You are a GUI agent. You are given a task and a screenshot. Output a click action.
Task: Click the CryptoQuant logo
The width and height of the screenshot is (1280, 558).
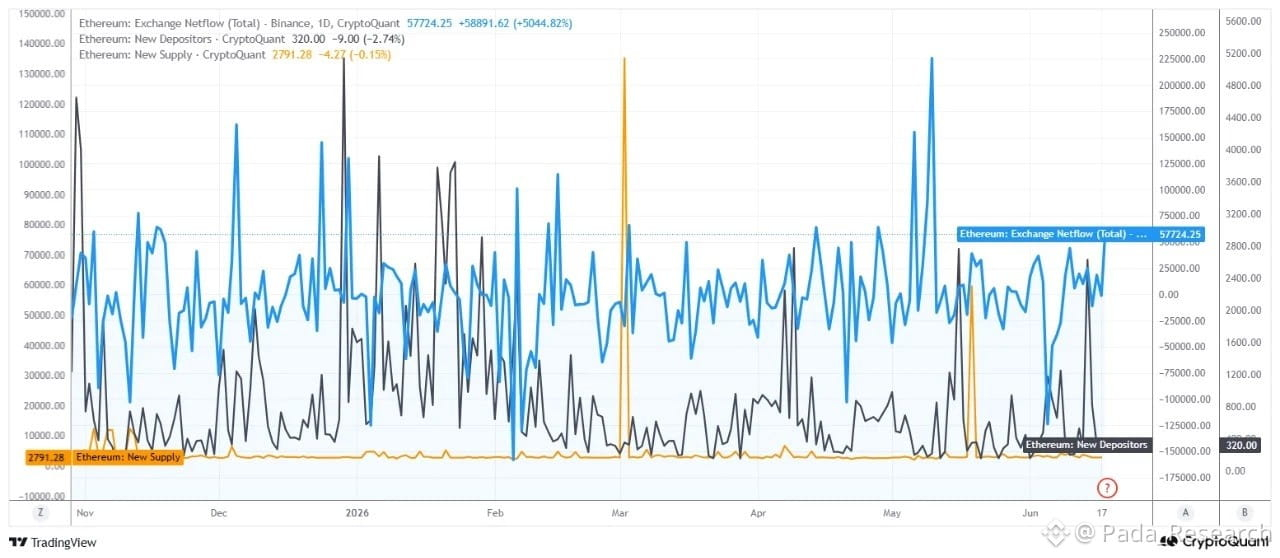pos(1215,542)
